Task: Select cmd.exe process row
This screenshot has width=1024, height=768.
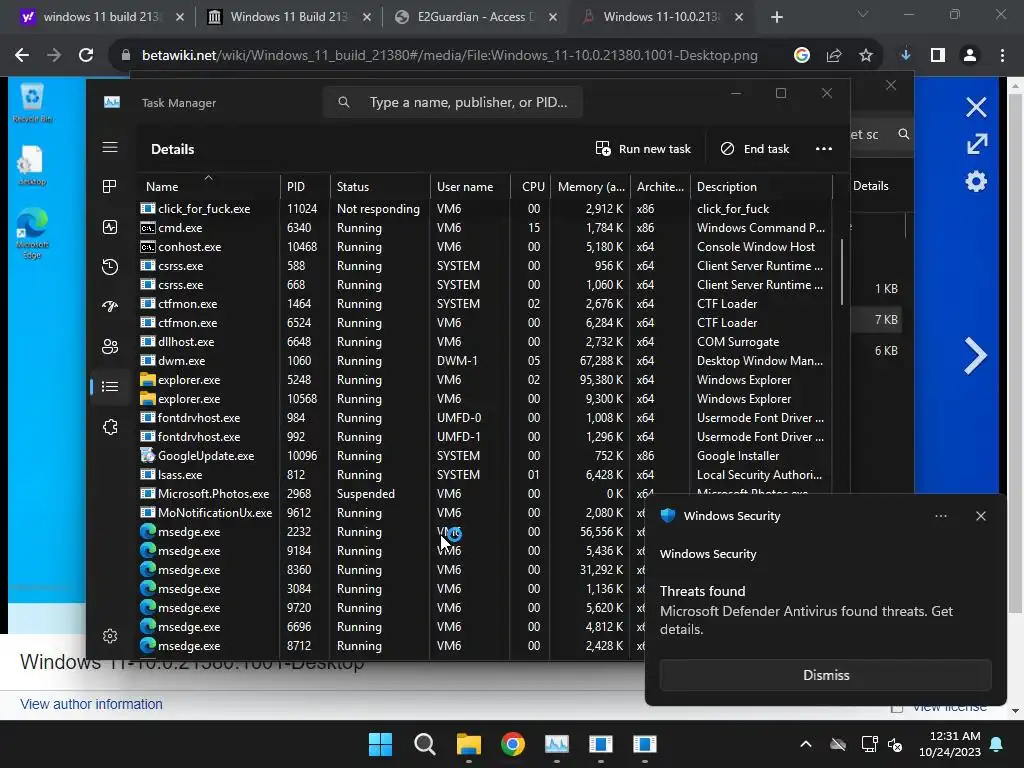Action: coord(485,228)
